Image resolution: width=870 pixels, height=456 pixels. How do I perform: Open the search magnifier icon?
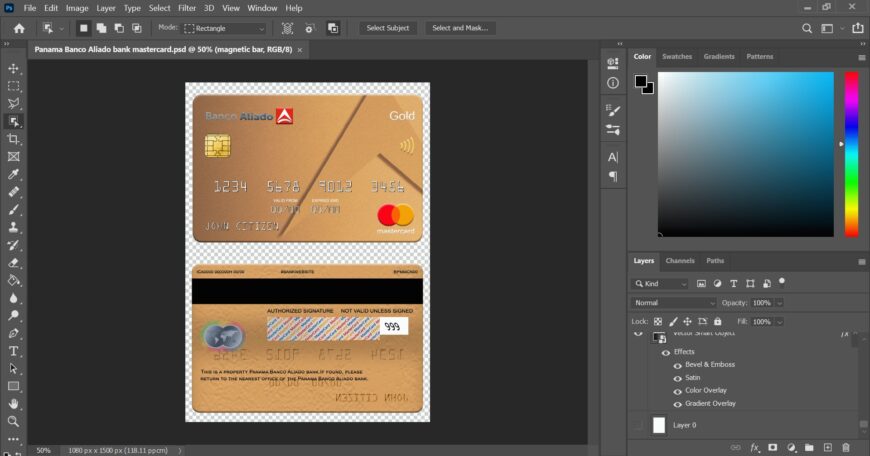(x=807, y=28)
